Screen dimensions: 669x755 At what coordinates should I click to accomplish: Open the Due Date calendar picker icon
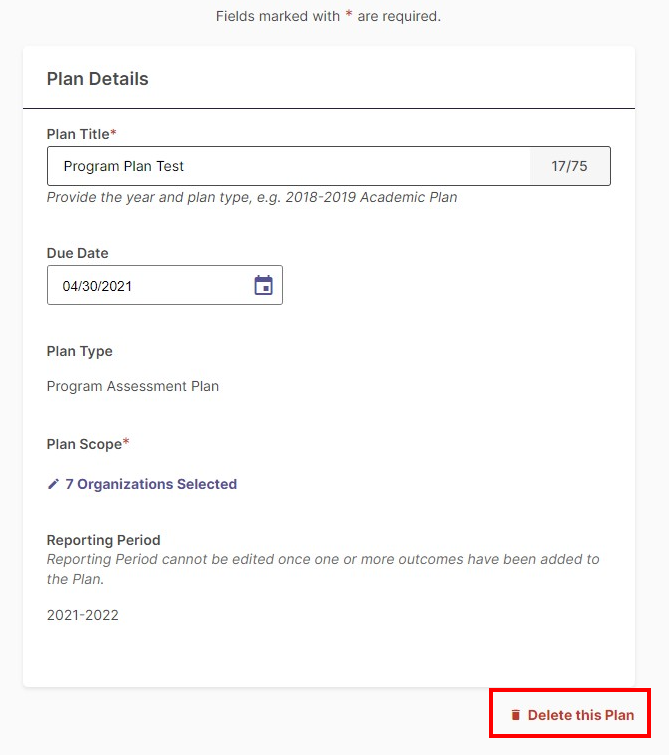click(263, 285)
